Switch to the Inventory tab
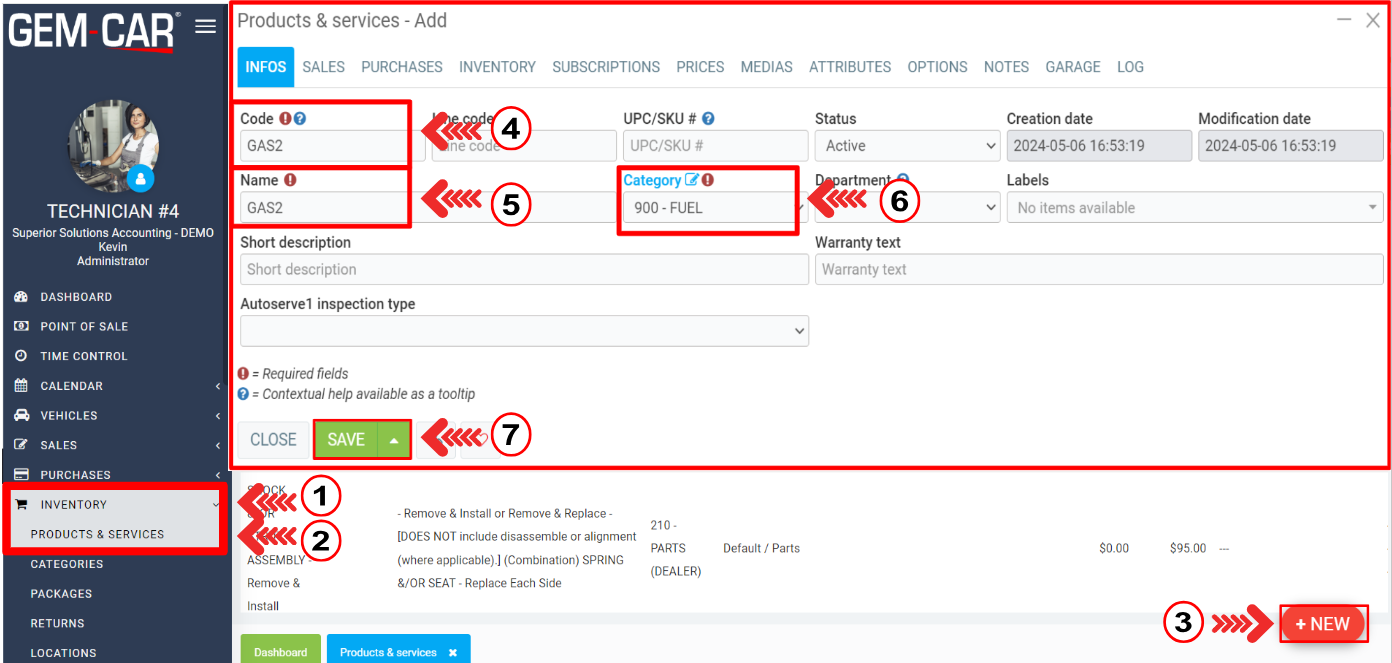Image resolution: width=1392 pixels, height=663 pixels. tap(497, 67)
